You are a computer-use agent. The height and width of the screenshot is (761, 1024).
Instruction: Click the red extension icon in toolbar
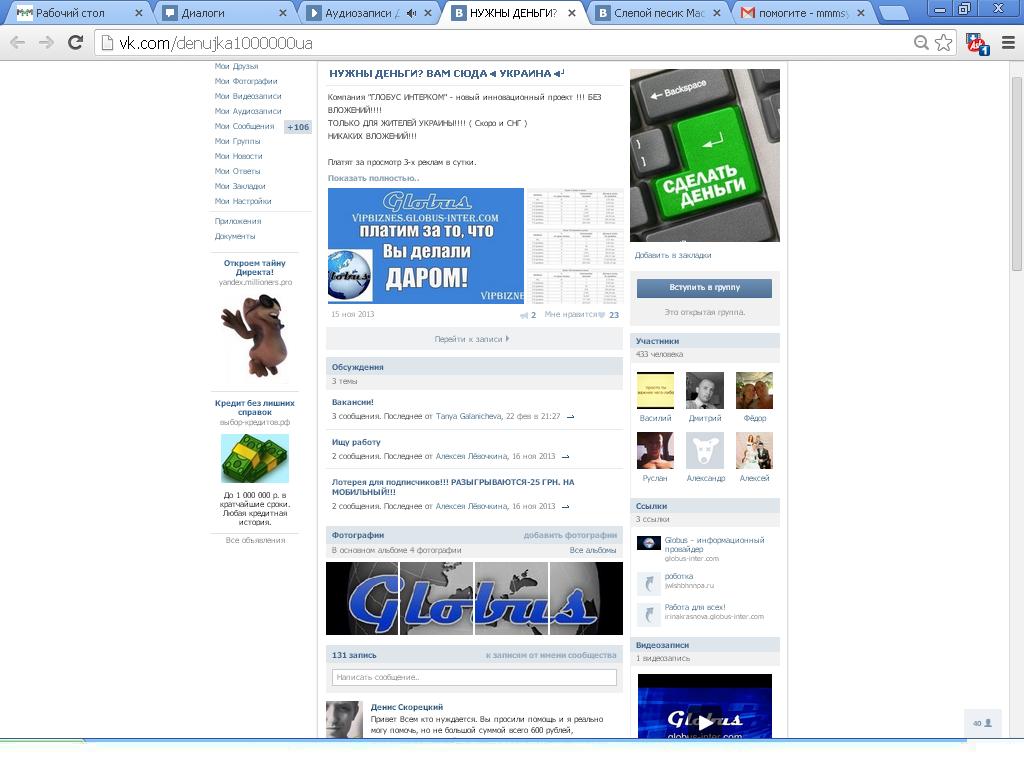(978, 44)
